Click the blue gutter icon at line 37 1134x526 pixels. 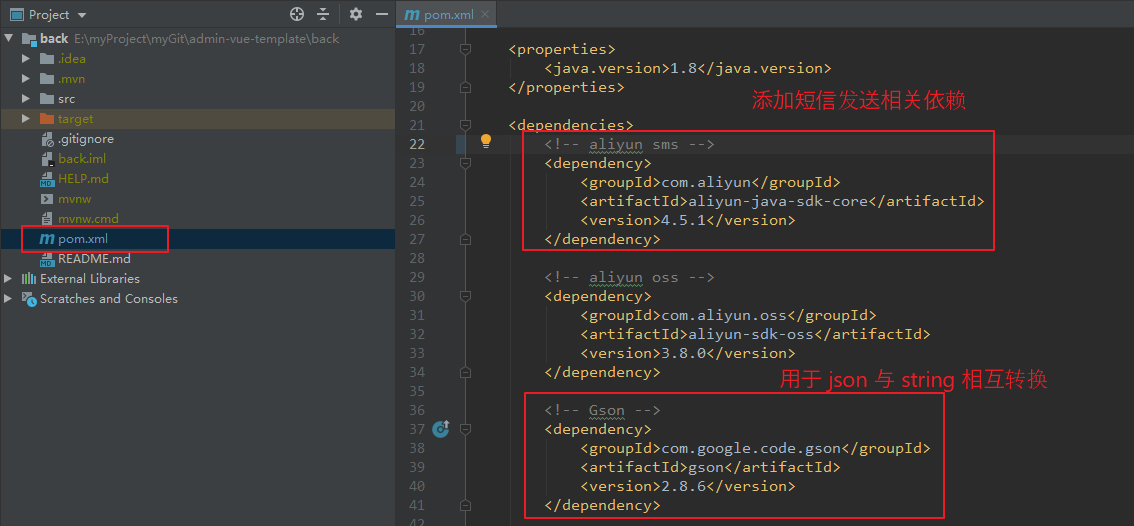point(440,429)
